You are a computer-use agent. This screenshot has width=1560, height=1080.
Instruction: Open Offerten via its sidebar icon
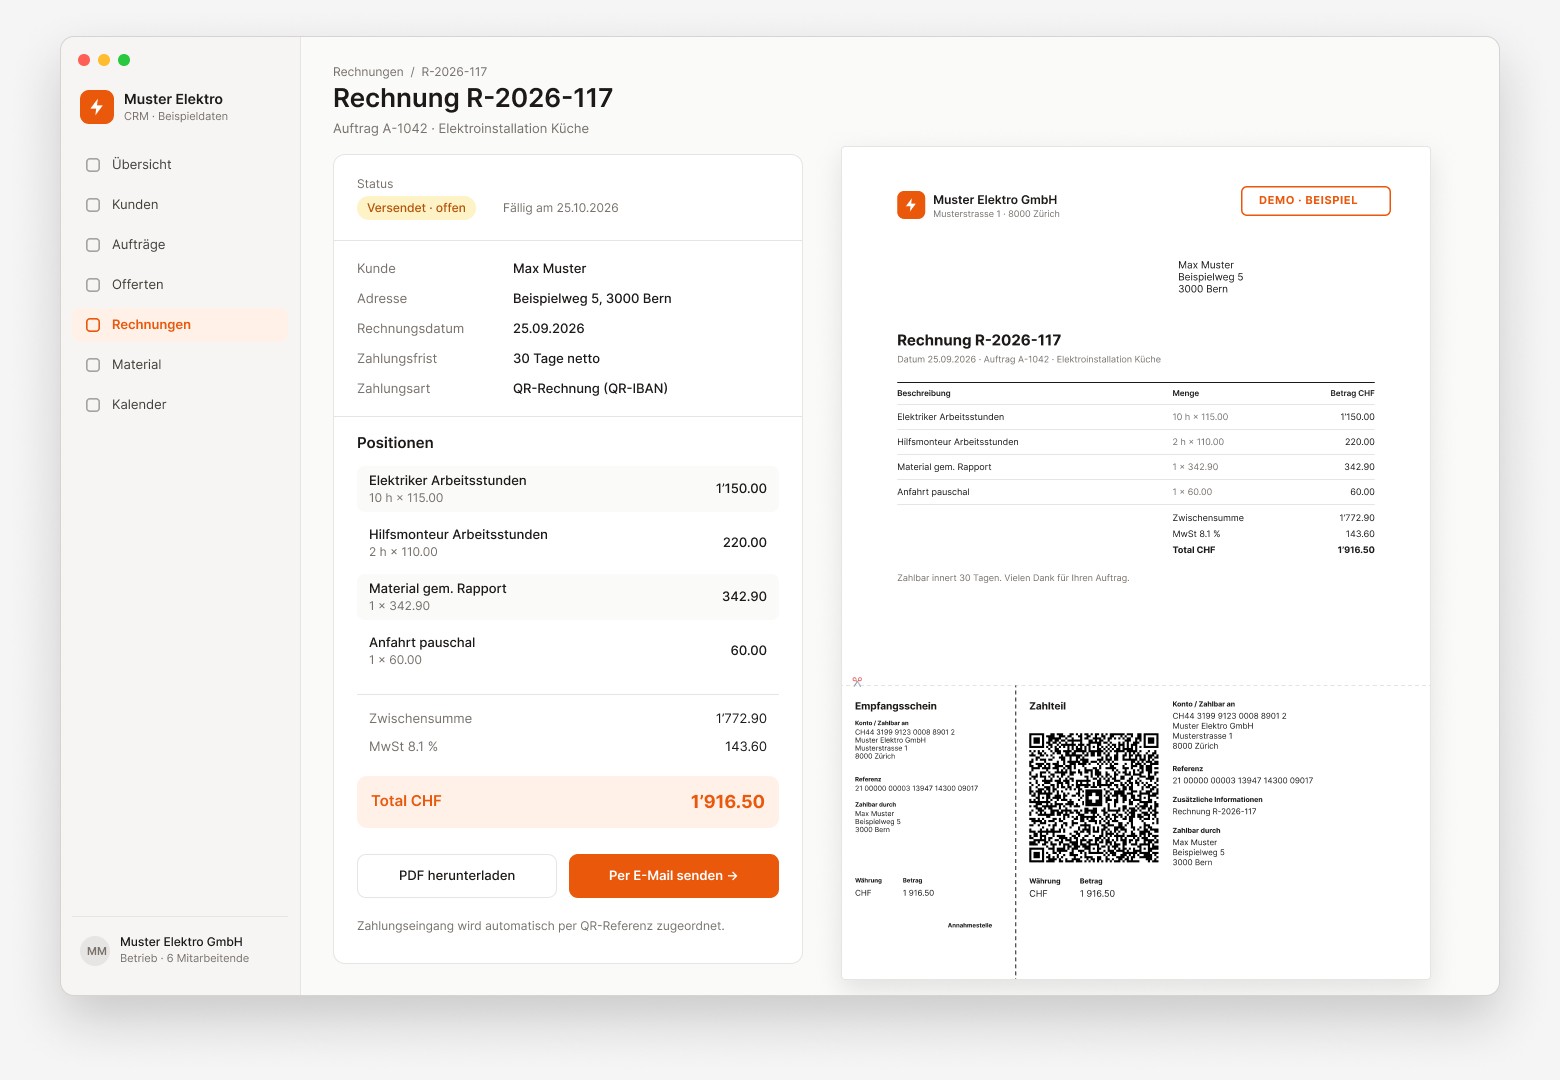pyautogui.click(x=93, y=285)
